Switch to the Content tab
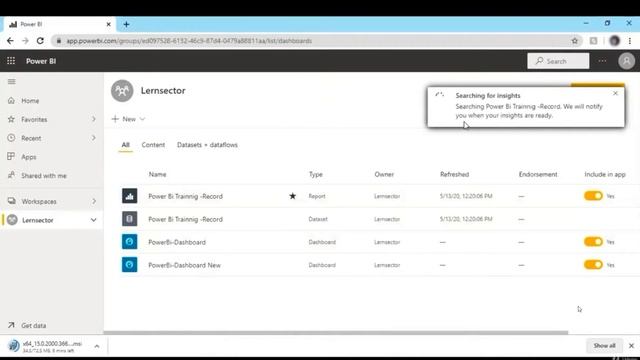 [153, 145]
